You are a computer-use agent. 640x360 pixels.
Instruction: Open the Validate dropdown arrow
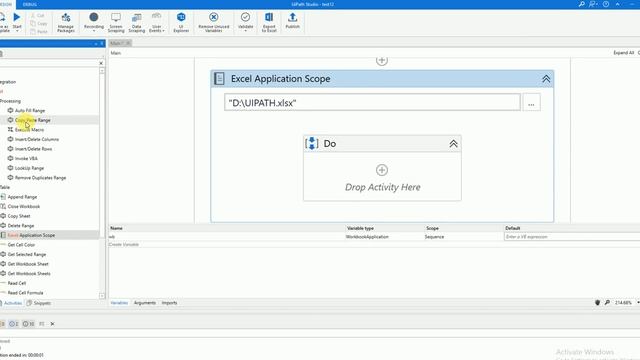click(x=245, y=31)
